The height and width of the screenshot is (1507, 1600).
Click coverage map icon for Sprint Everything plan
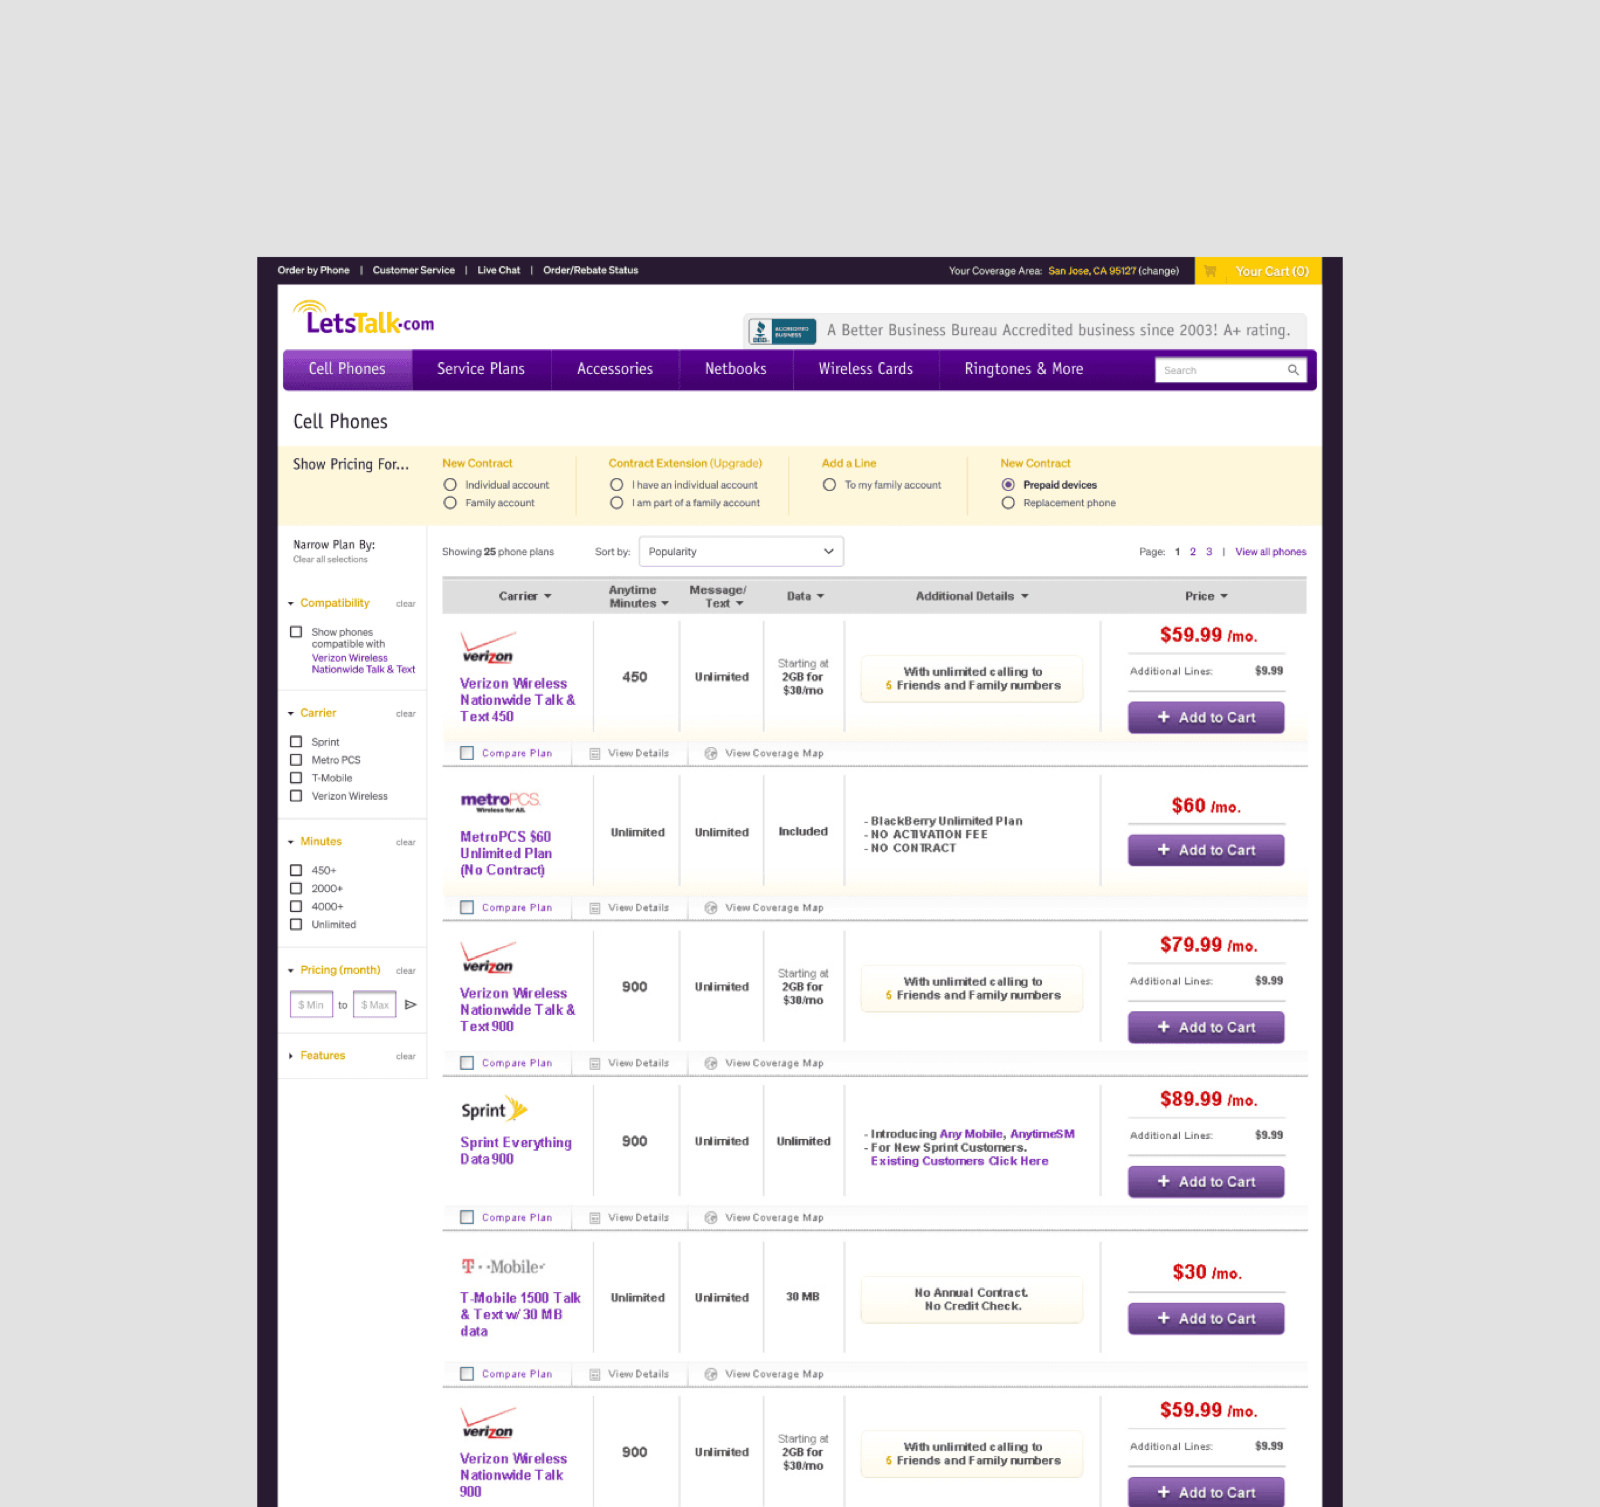[711, 1218]
